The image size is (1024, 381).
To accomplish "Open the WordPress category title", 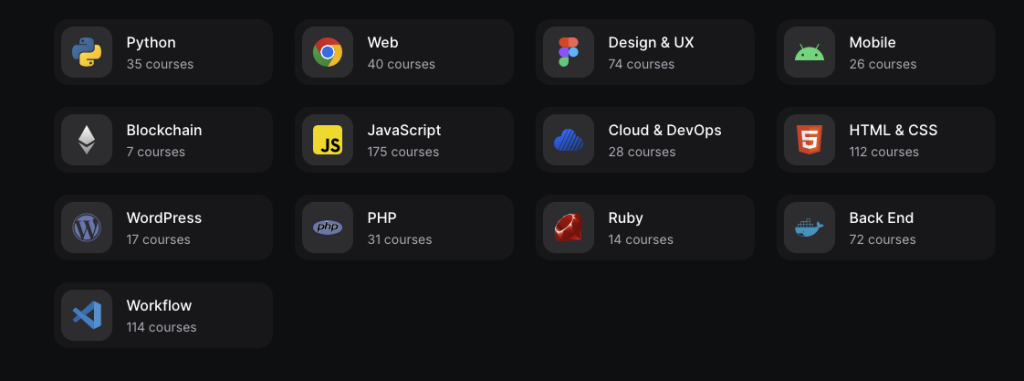I will point(164,218).
